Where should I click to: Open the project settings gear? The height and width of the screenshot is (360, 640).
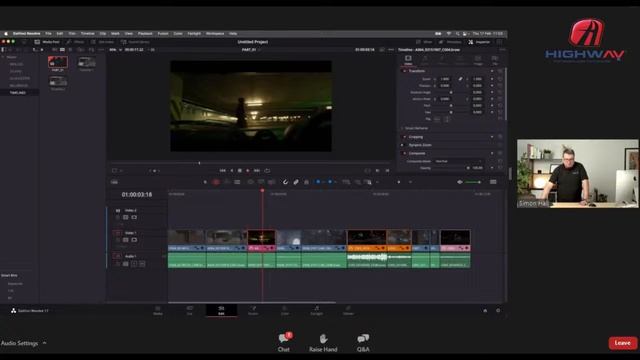point(498,311)
